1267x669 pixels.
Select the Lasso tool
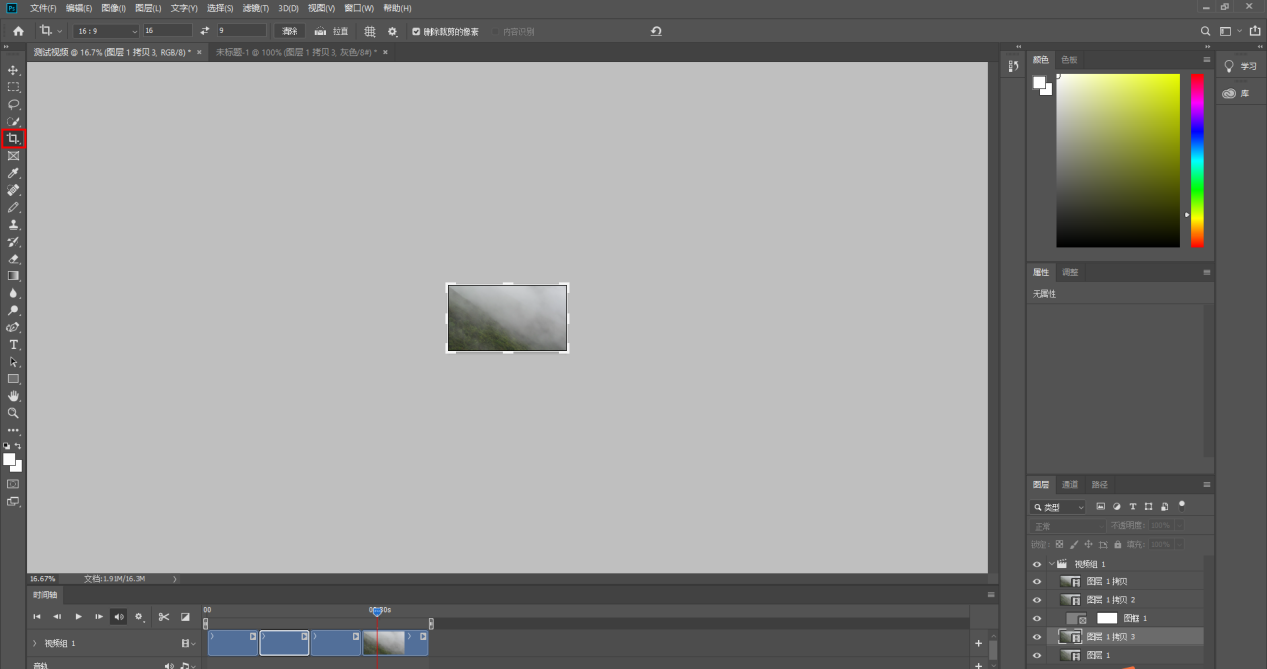click(x=13, y=104)
